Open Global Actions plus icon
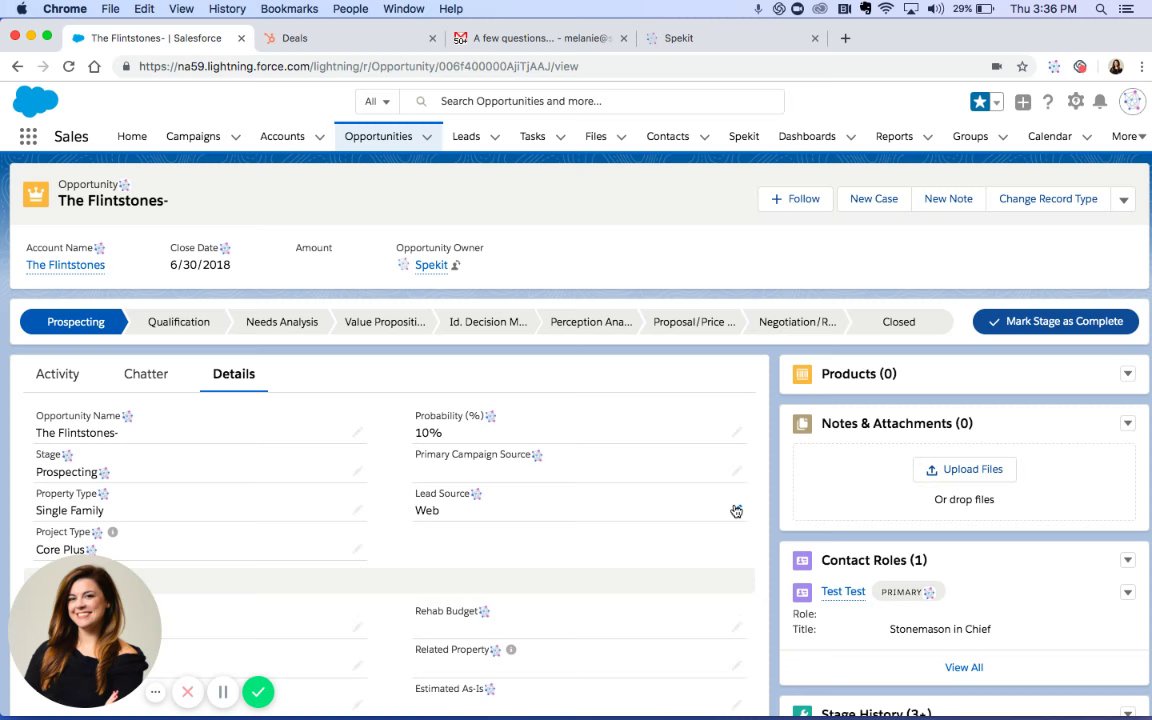Screen dimensions: 1152x720 pyautogui.click(x=1023, y=102)
